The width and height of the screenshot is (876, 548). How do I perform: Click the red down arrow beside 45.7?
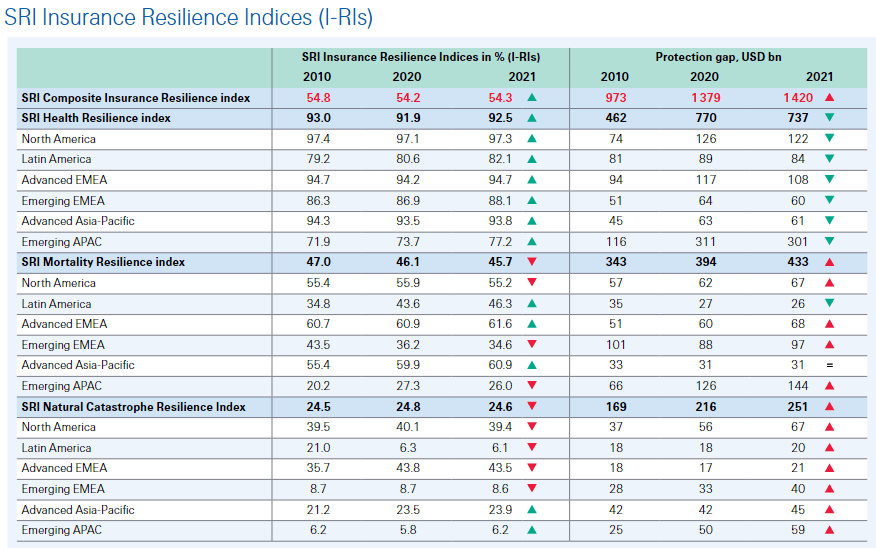click(532, 262)
